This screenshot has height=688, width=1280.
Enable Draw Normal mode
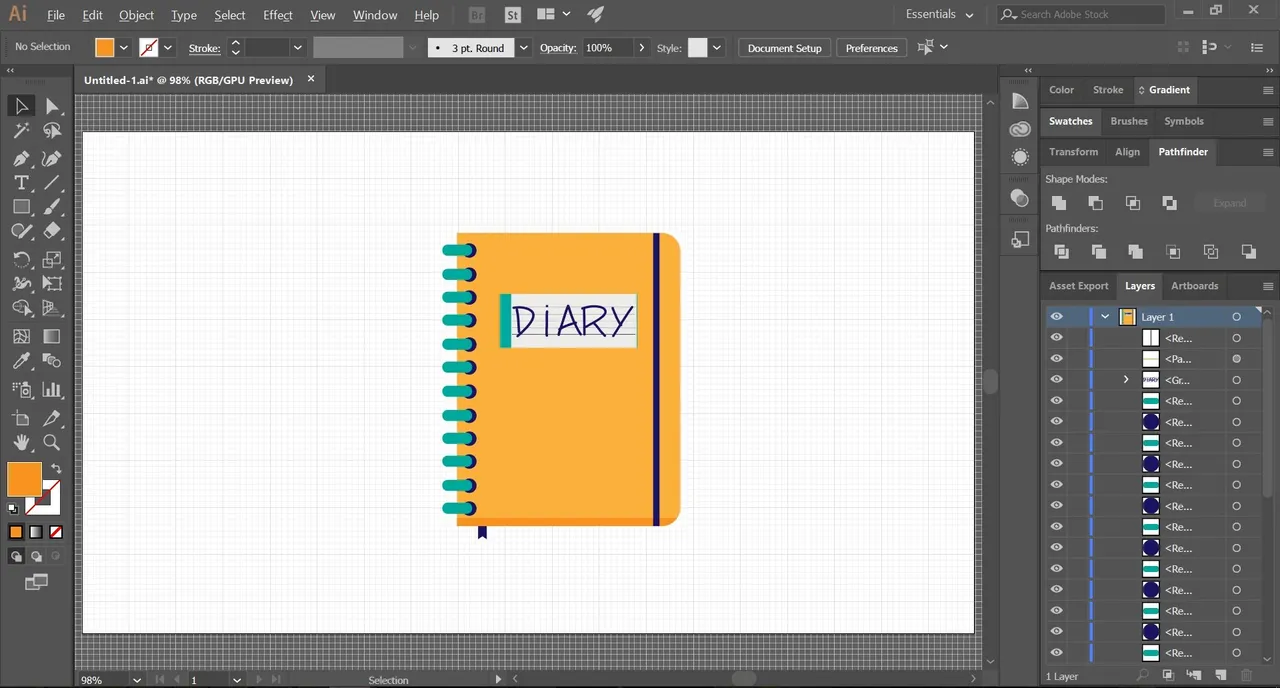tap(16, 556)
